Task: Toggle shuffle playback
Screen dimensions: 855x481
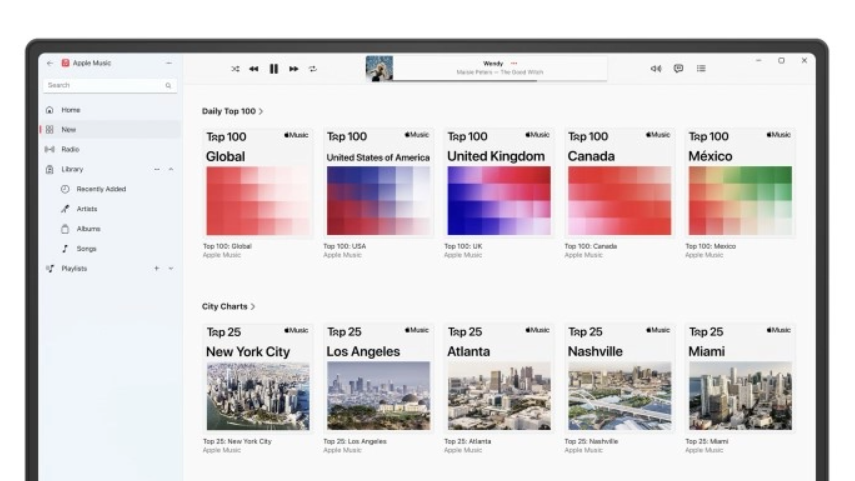Action: click(235, 69)
